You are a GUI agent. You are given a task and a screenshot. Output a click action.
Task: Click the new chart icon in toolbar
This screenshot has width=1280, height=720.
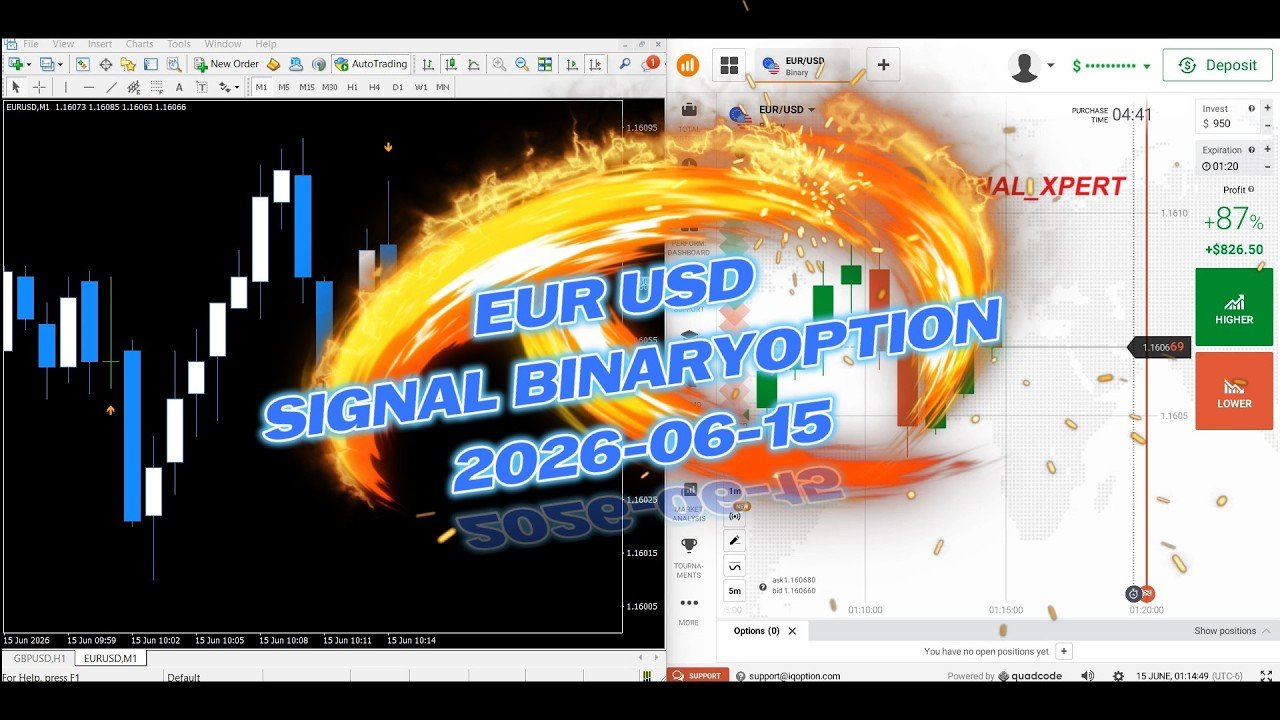click(x=15, y=64)
